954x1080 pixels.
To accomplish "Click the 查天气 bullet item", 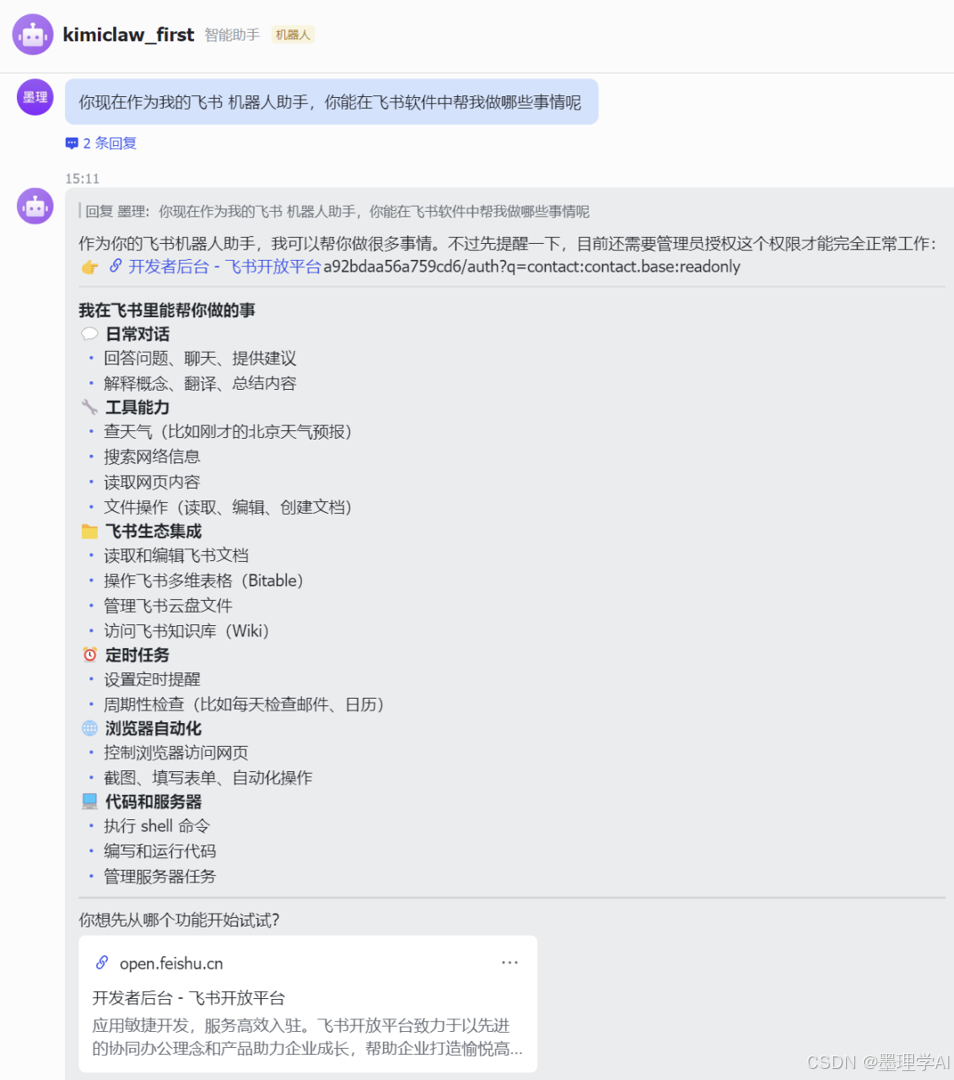I will 229,432.
